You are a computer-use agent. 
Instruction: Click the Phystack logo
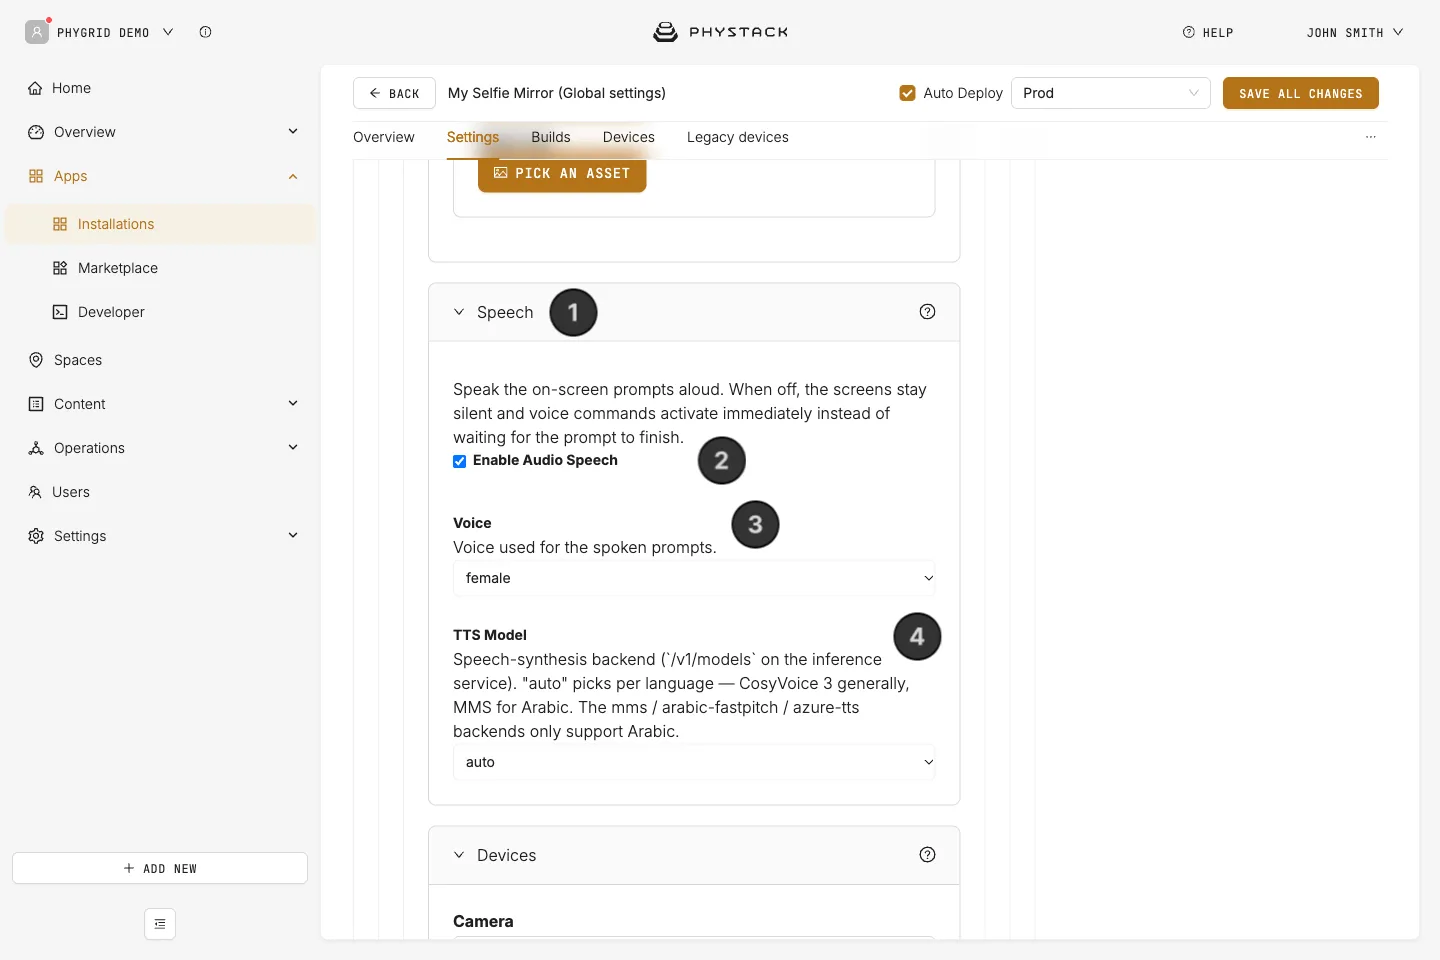720,32
